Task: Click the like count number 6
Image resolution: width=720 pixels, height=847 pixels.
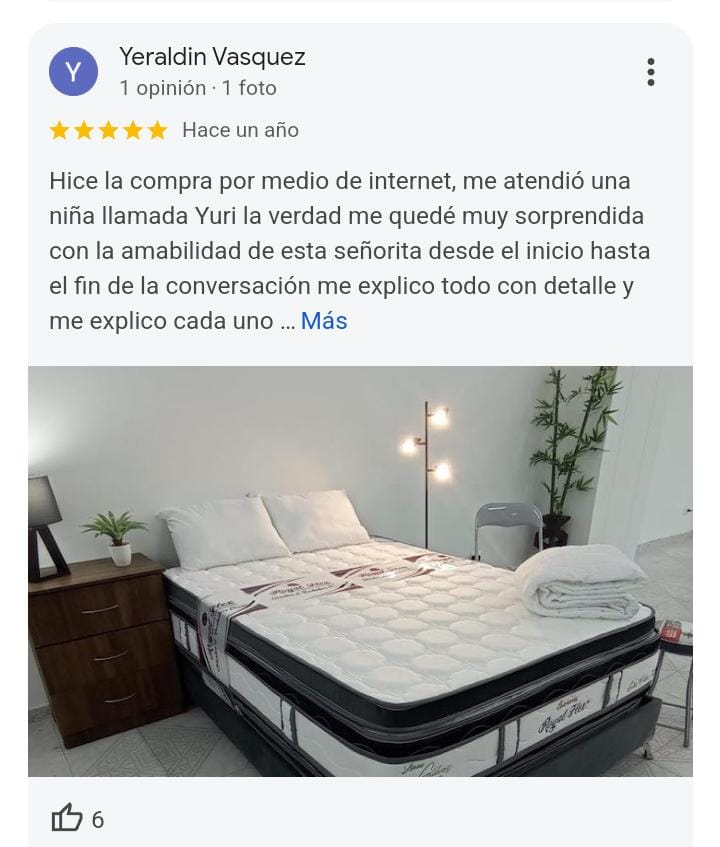Action: click(x=98, y=819)
